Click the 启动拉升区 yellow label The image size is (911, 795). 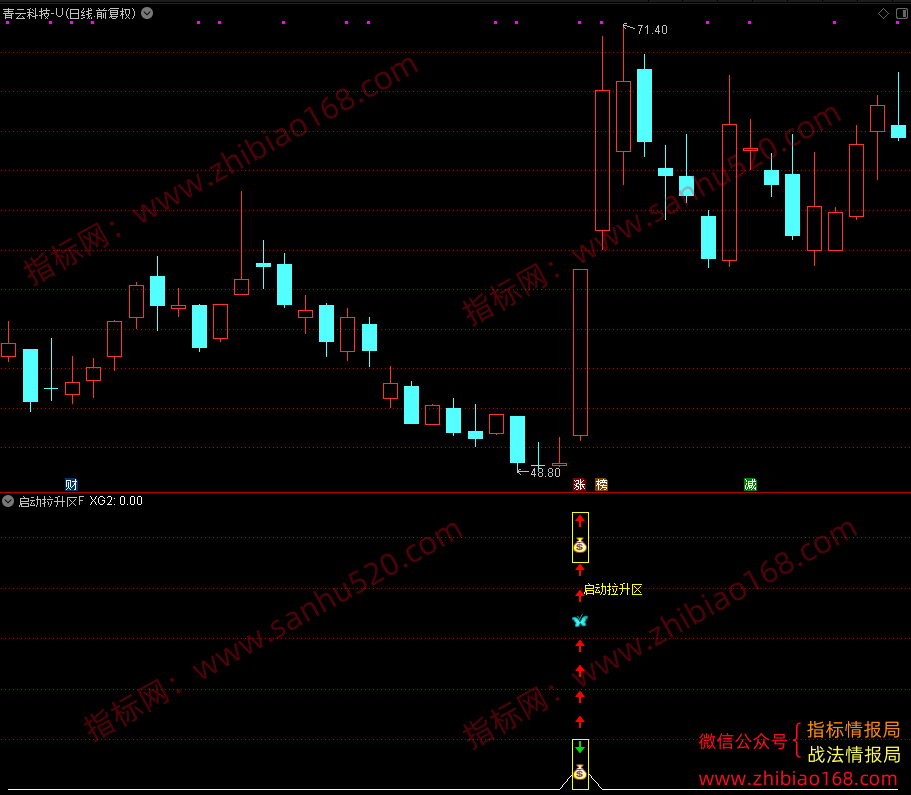click(613, 589)
